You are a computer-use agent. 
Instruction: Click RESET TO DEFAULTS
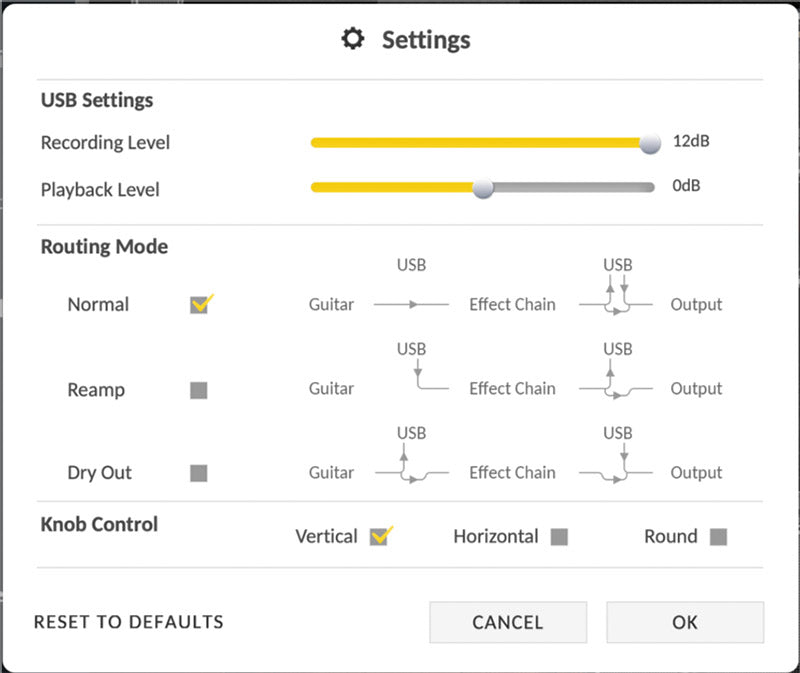[x=129, y=622]
